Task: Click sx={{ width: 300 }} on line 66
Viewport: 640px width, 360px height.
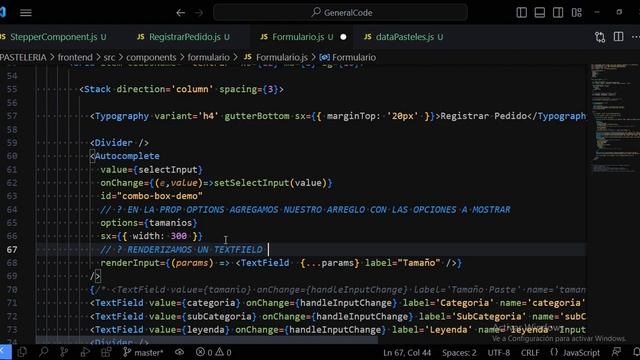Action: pos(151,236)
